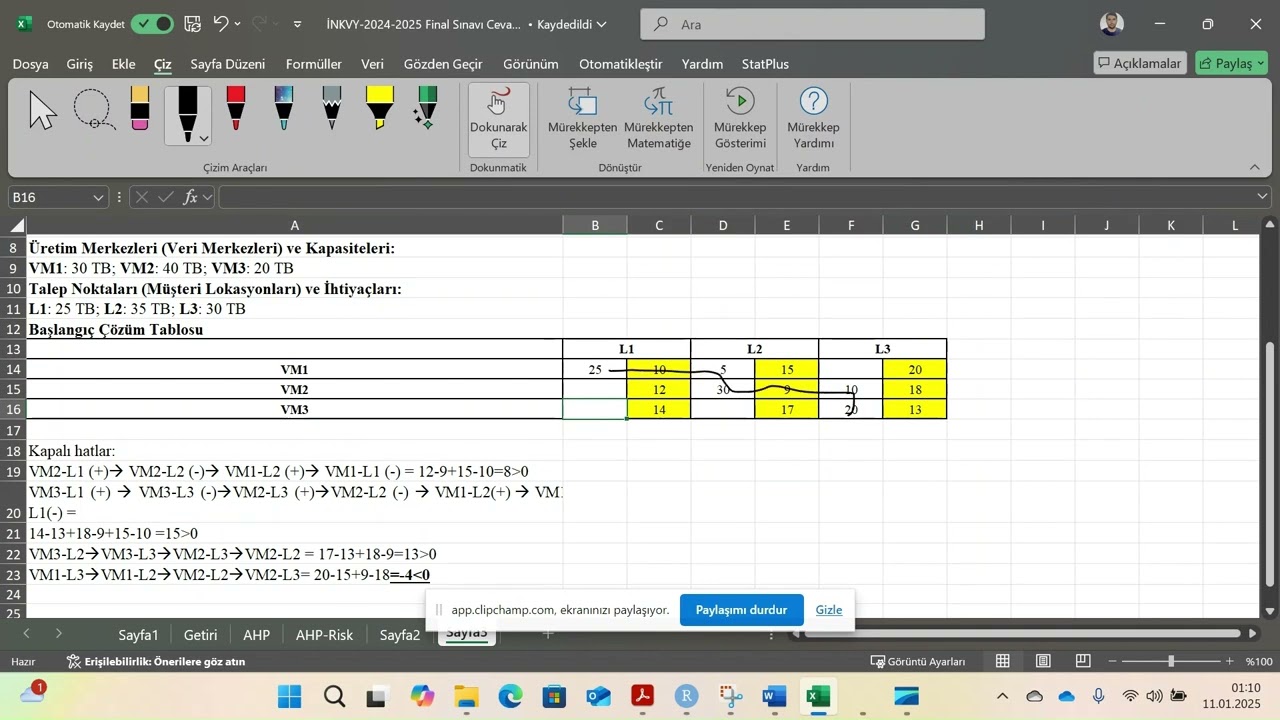Click Mürekkepten Şekle convert ink to shape
The image size is (1280, 720).
[x=583, y=119]
